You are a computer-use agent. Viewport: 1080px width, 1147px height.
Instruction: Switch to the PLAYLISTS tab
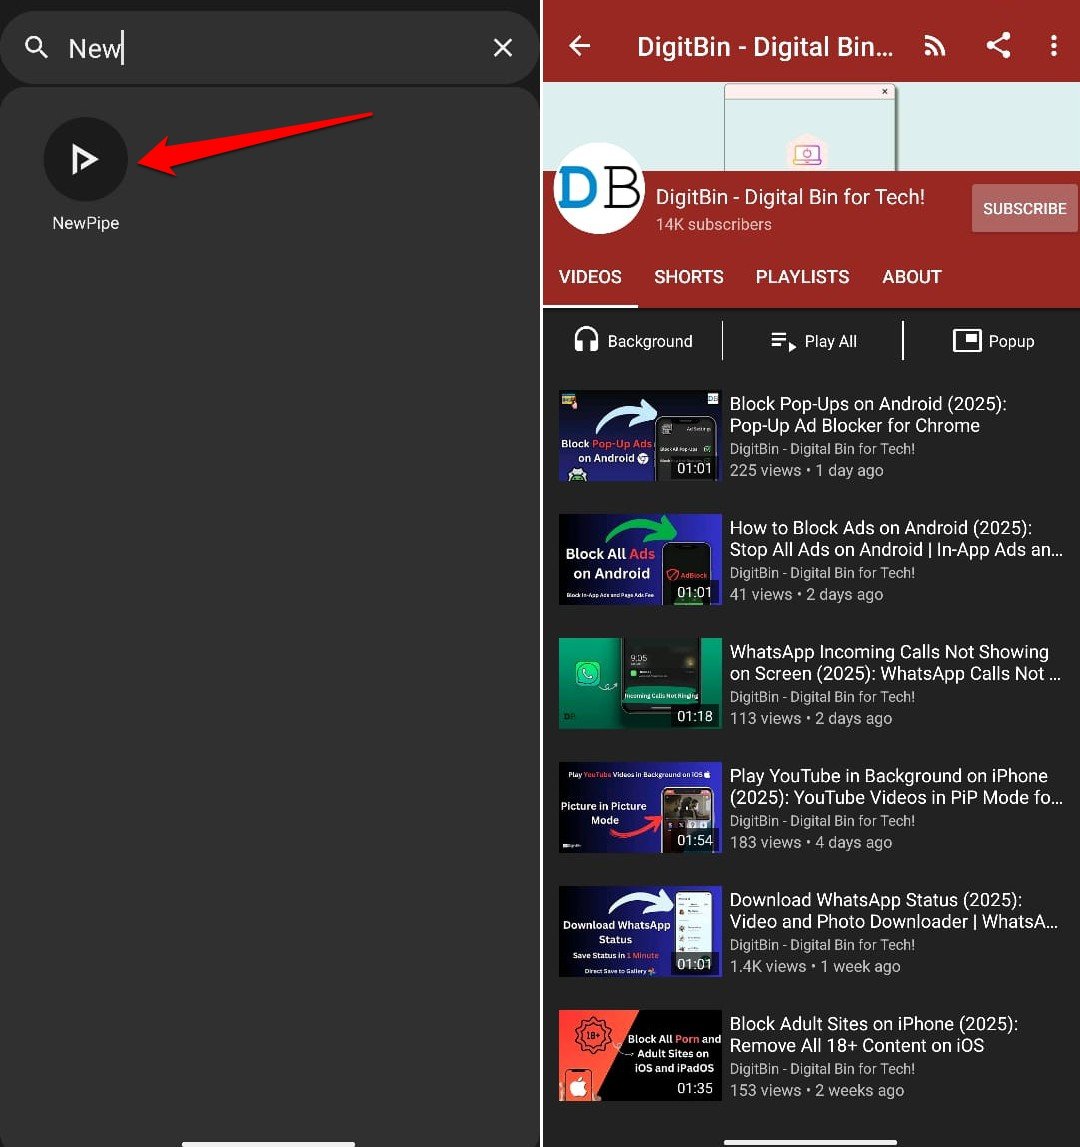point(803,277)
